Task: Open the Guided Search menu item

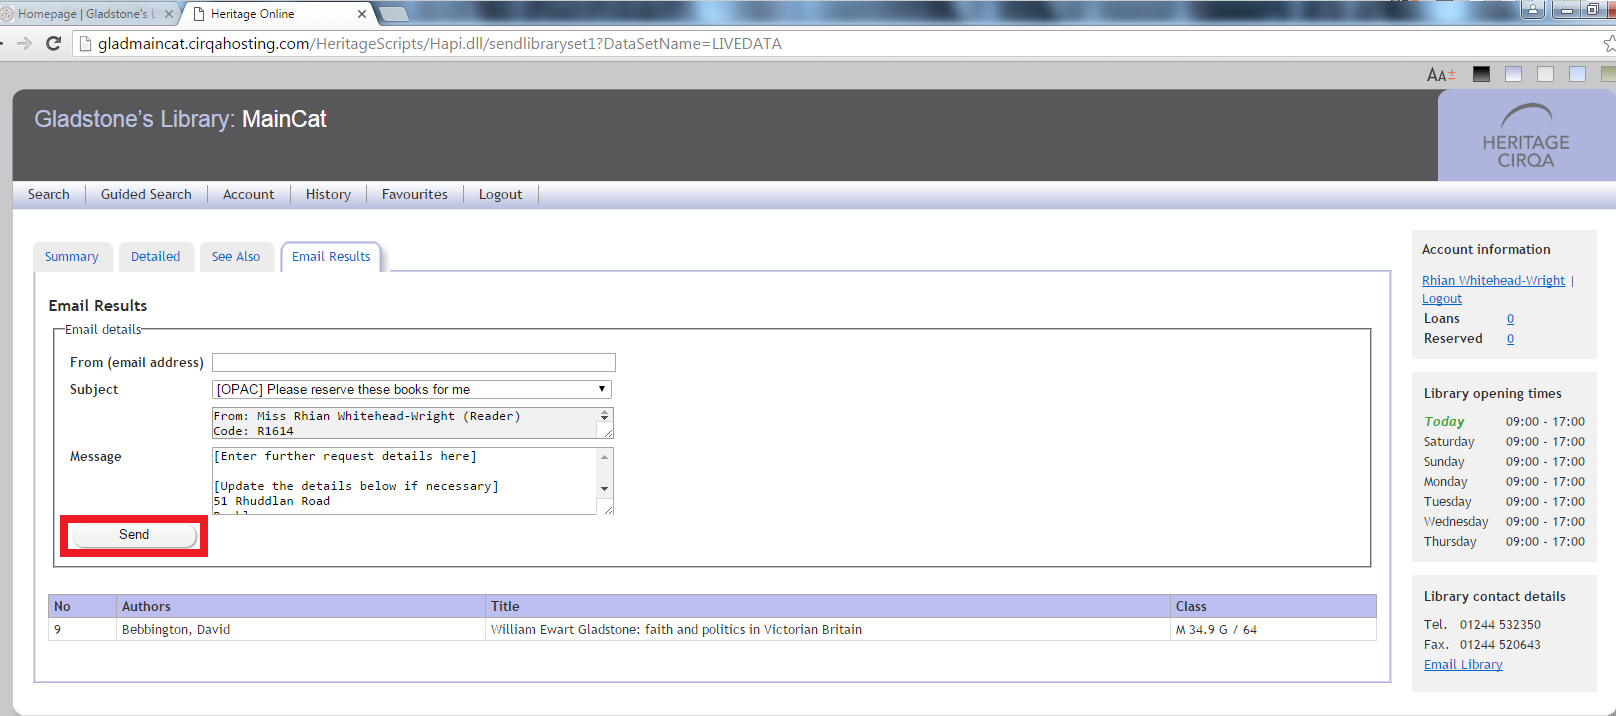Action: pyautogui.click(x=146, y=195)
